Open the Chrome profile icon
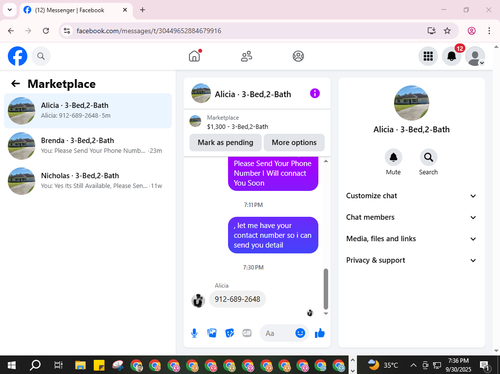Screen dimensions: 500x374 pyautogui.click(x=471, y=31)
